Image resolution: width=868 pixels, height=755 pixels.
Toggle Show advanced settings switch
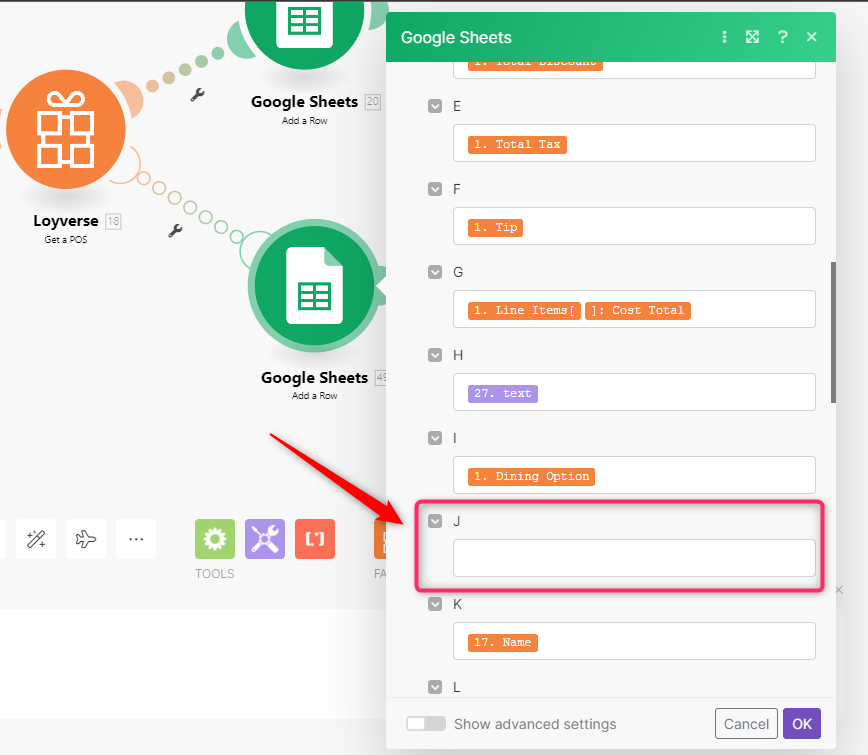[426, 724]
